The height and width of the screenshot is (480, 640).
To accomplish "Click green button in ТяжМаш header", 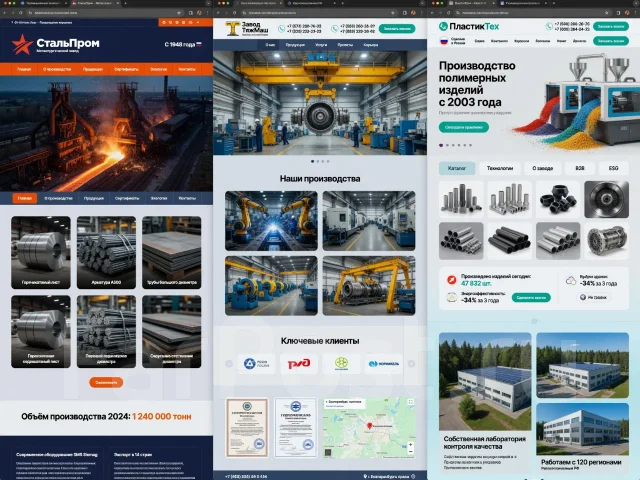I will pyautogui.click(x=397, y=29).
